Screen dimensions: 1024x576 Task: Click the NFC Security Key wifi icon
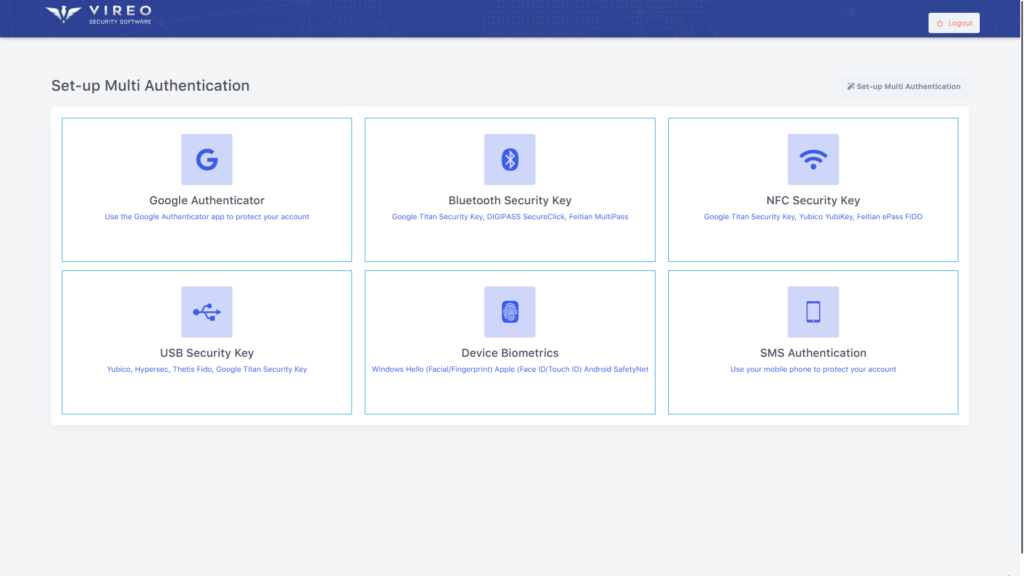(x=812, y=159)
